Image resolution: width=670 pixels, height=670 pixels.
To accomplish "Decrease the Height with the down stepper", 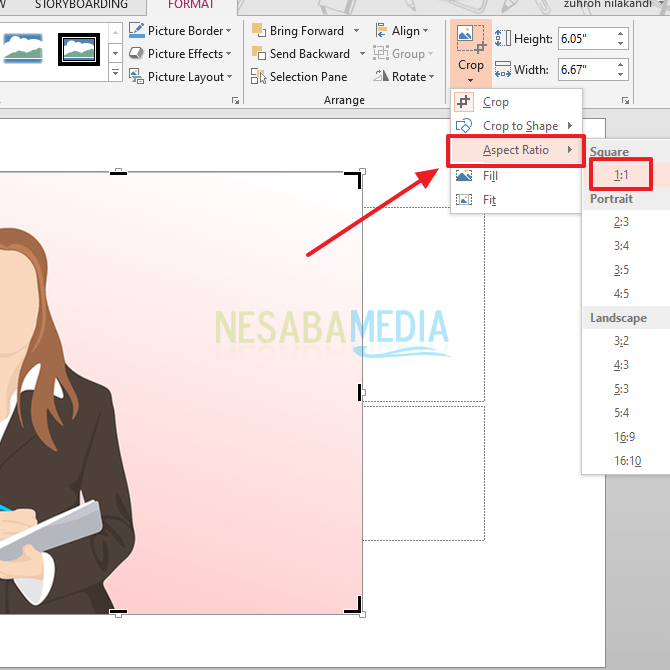I will 620,44.
